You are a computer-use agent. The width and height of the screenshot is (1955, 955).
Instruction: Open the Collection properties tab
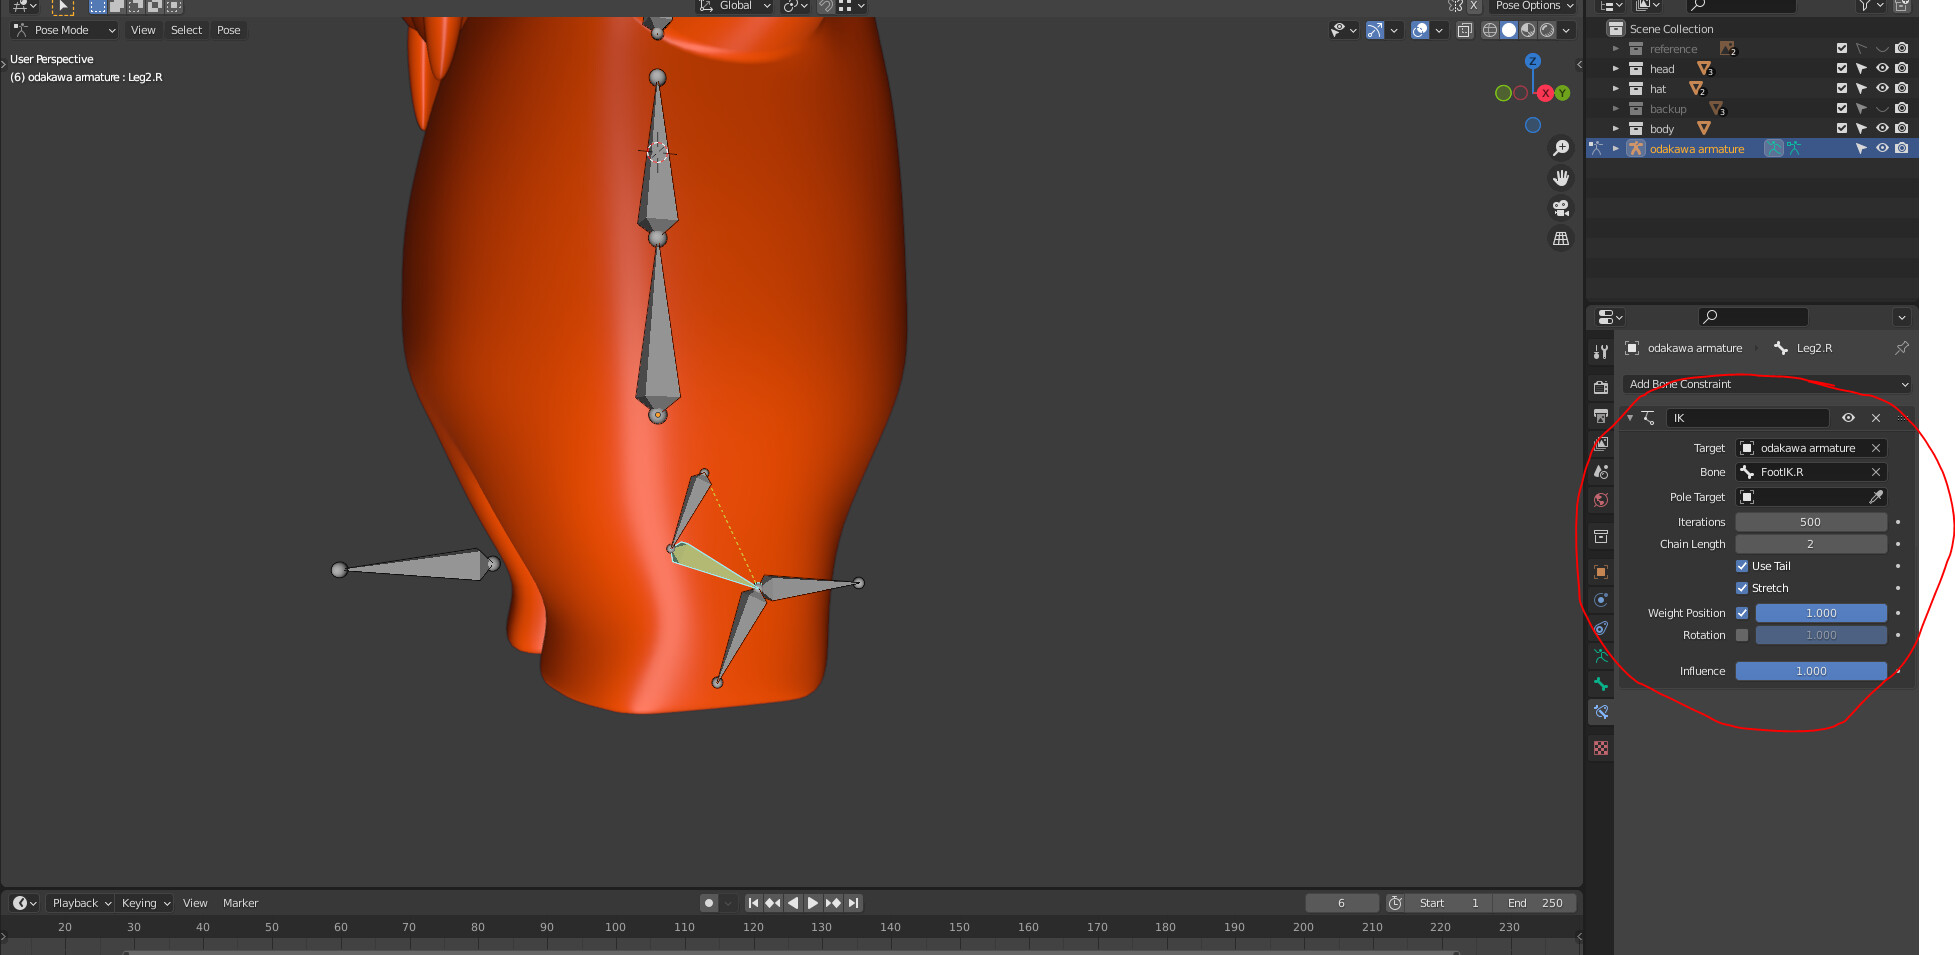click(x=1601, y=537)
